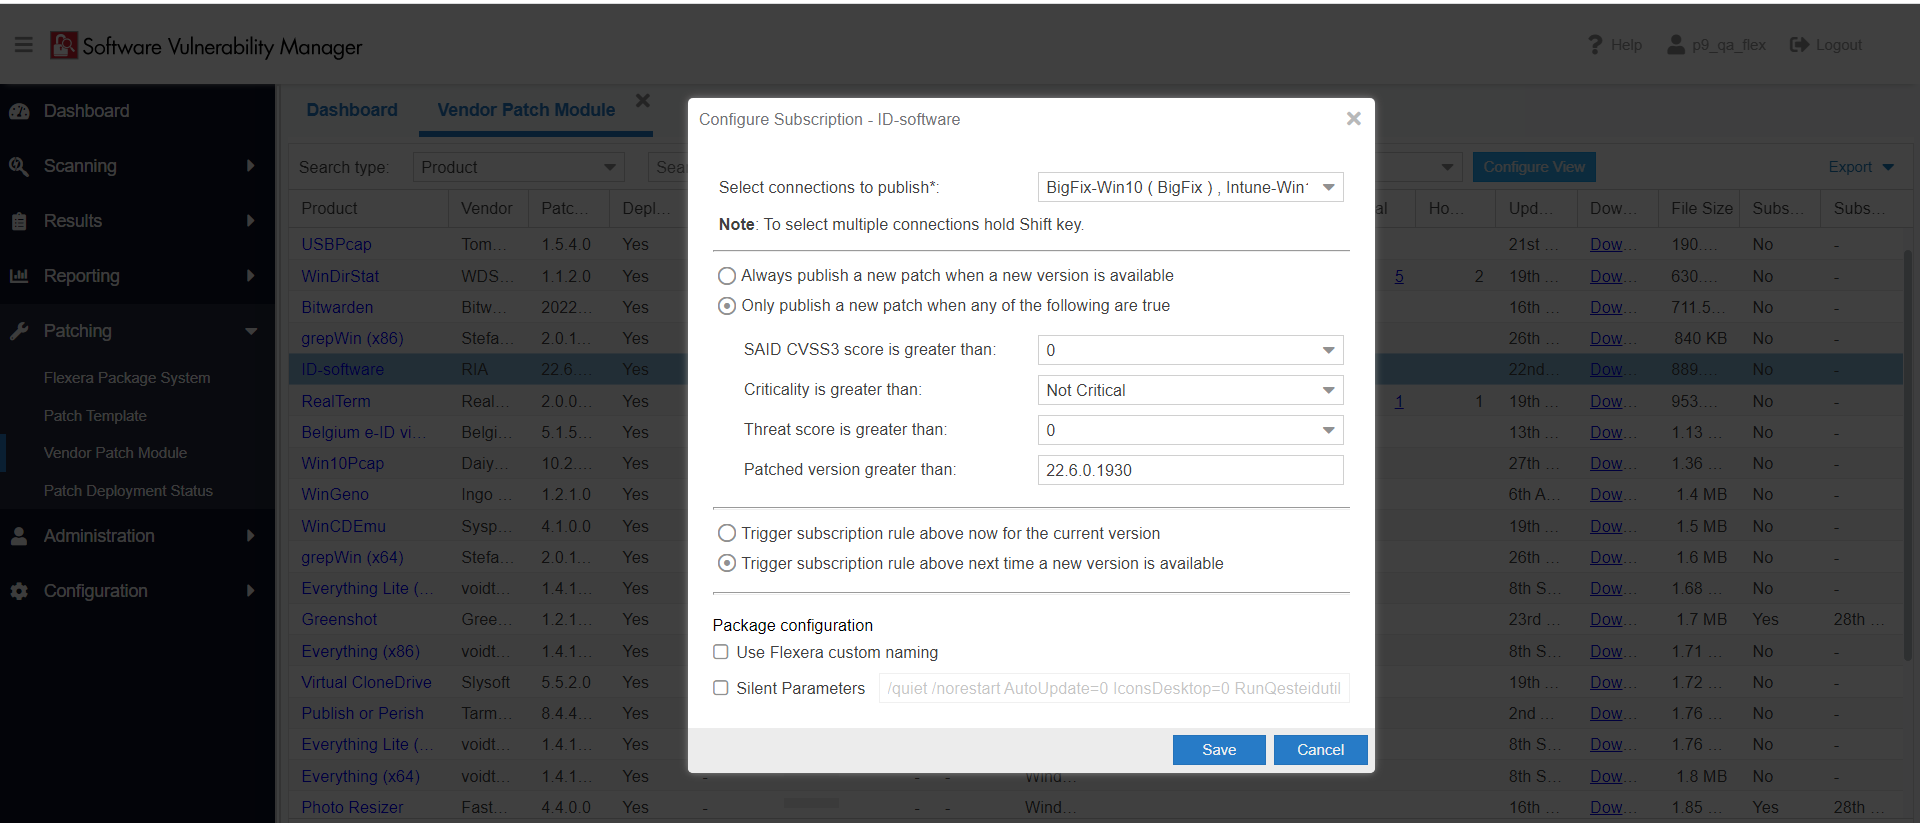Click the hamburger menu icon
Viewport: 1920px width, 825px height.
tap(24, 45)
